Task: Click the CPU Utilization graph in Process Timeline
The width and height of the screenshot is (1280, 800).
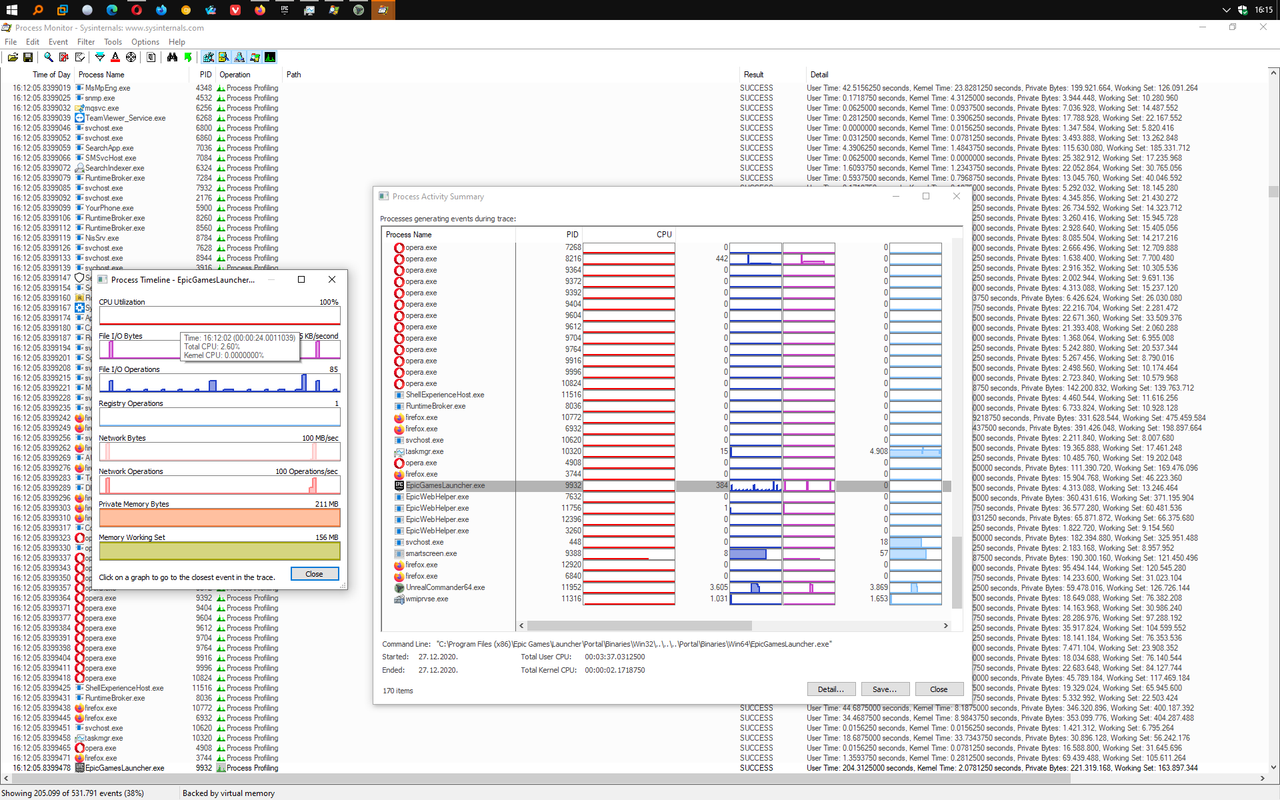Action: coord(219,317)
